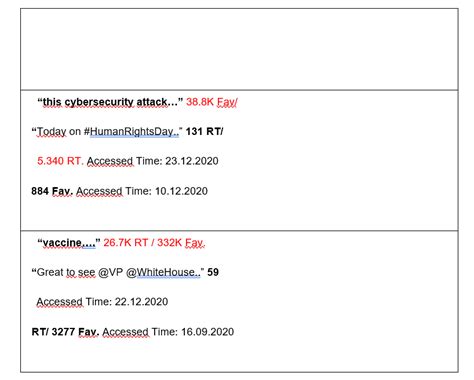Click the @VP mention text

[x=111, y=272]
